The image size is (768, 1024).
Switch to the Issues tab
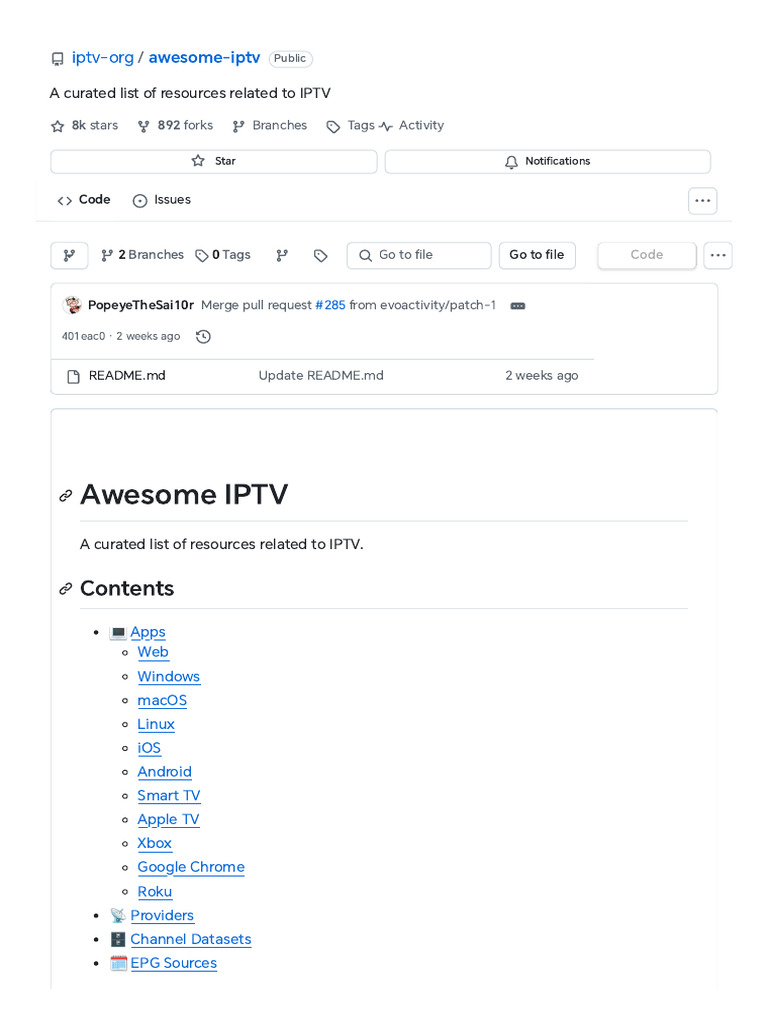[162, 200]
